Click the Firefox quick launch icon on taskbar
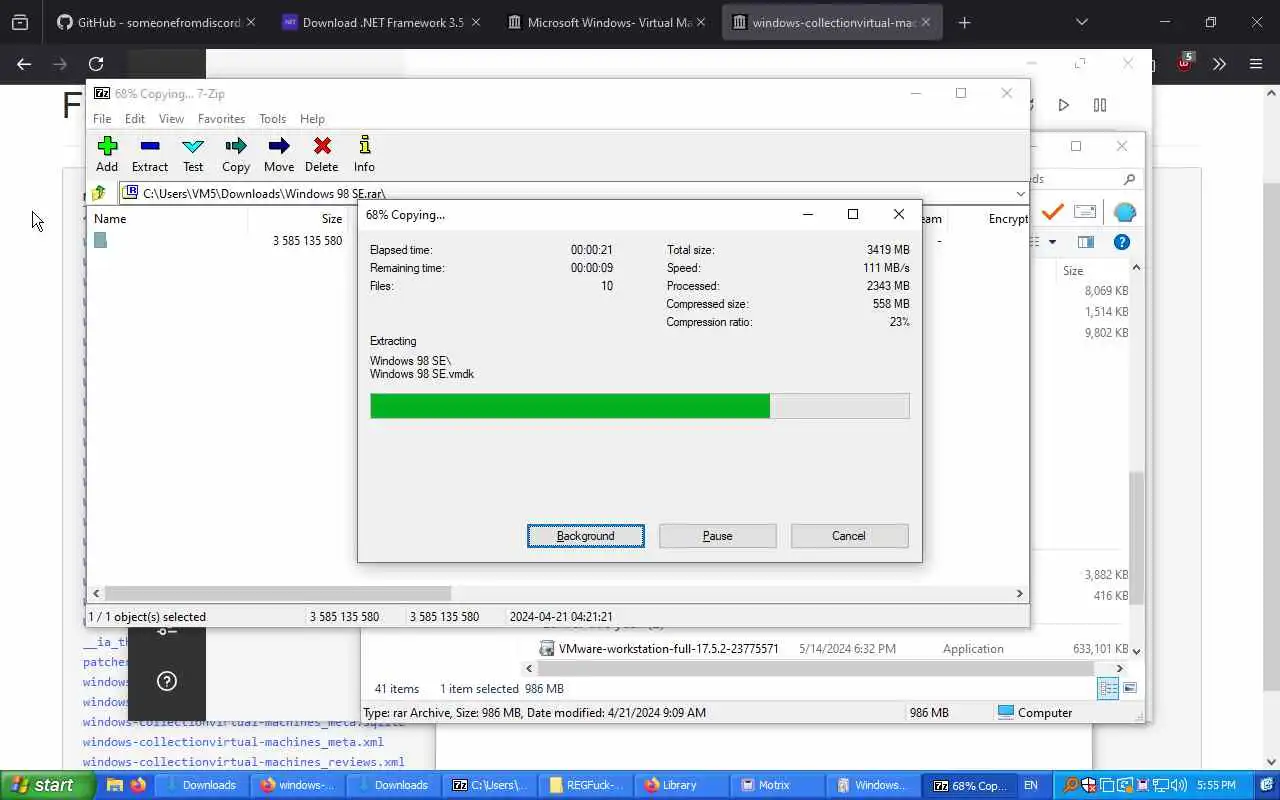1280x800 pixels. coord(138,785)
